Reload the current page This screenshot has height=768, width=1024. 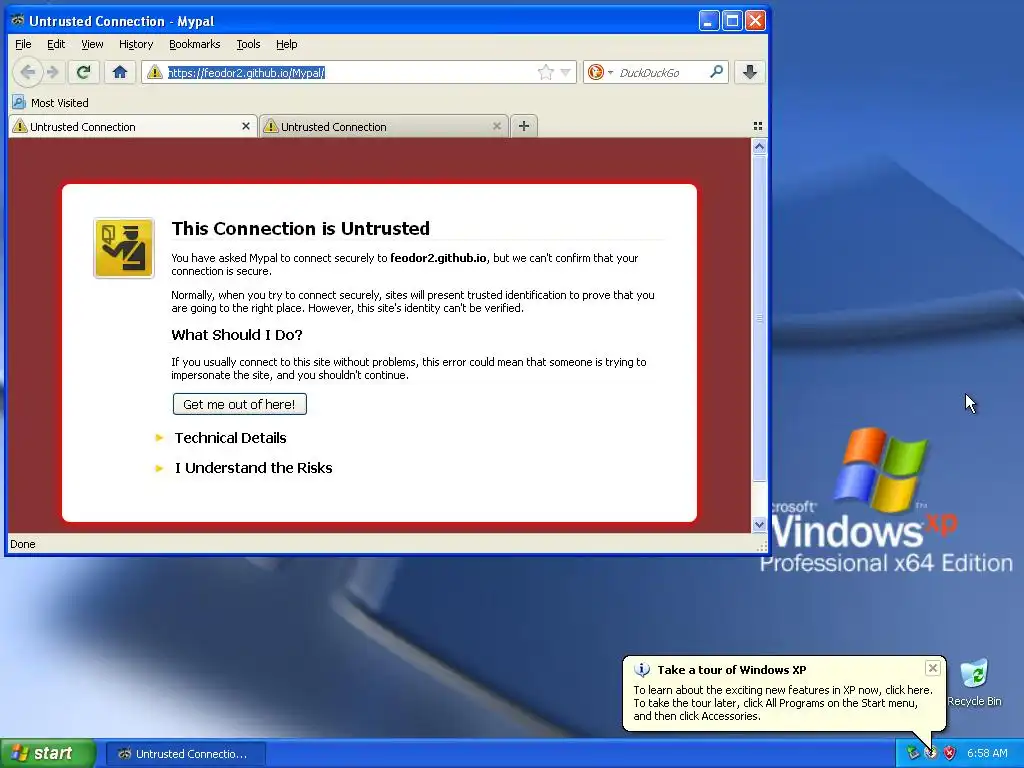coord(83,72)
